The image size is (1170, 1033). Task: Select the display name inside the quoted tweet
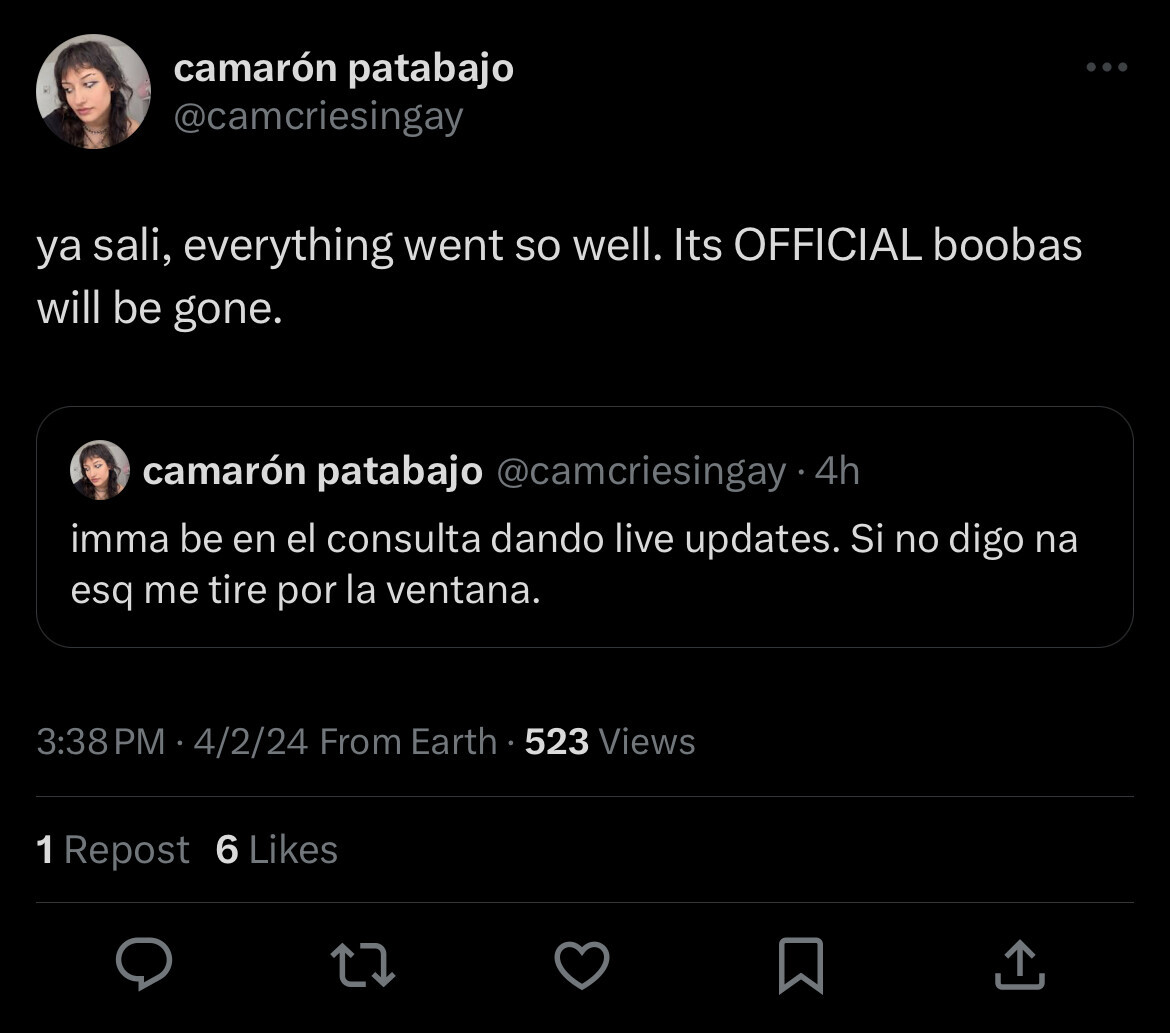[312, 471]
